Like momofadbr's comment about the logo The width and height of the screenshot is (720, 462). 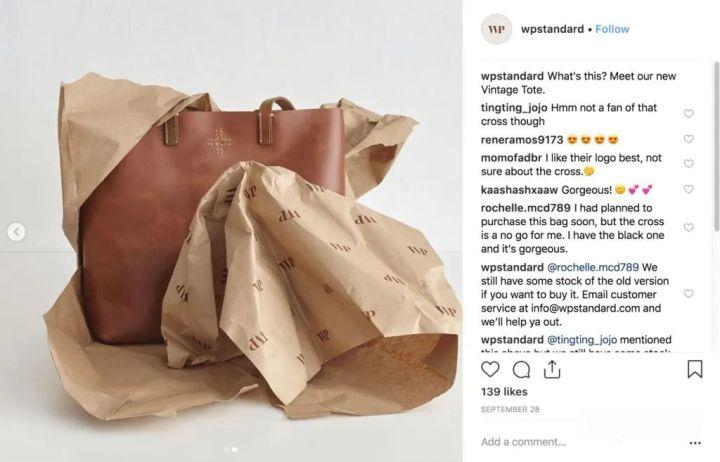[x=688, y=164]
